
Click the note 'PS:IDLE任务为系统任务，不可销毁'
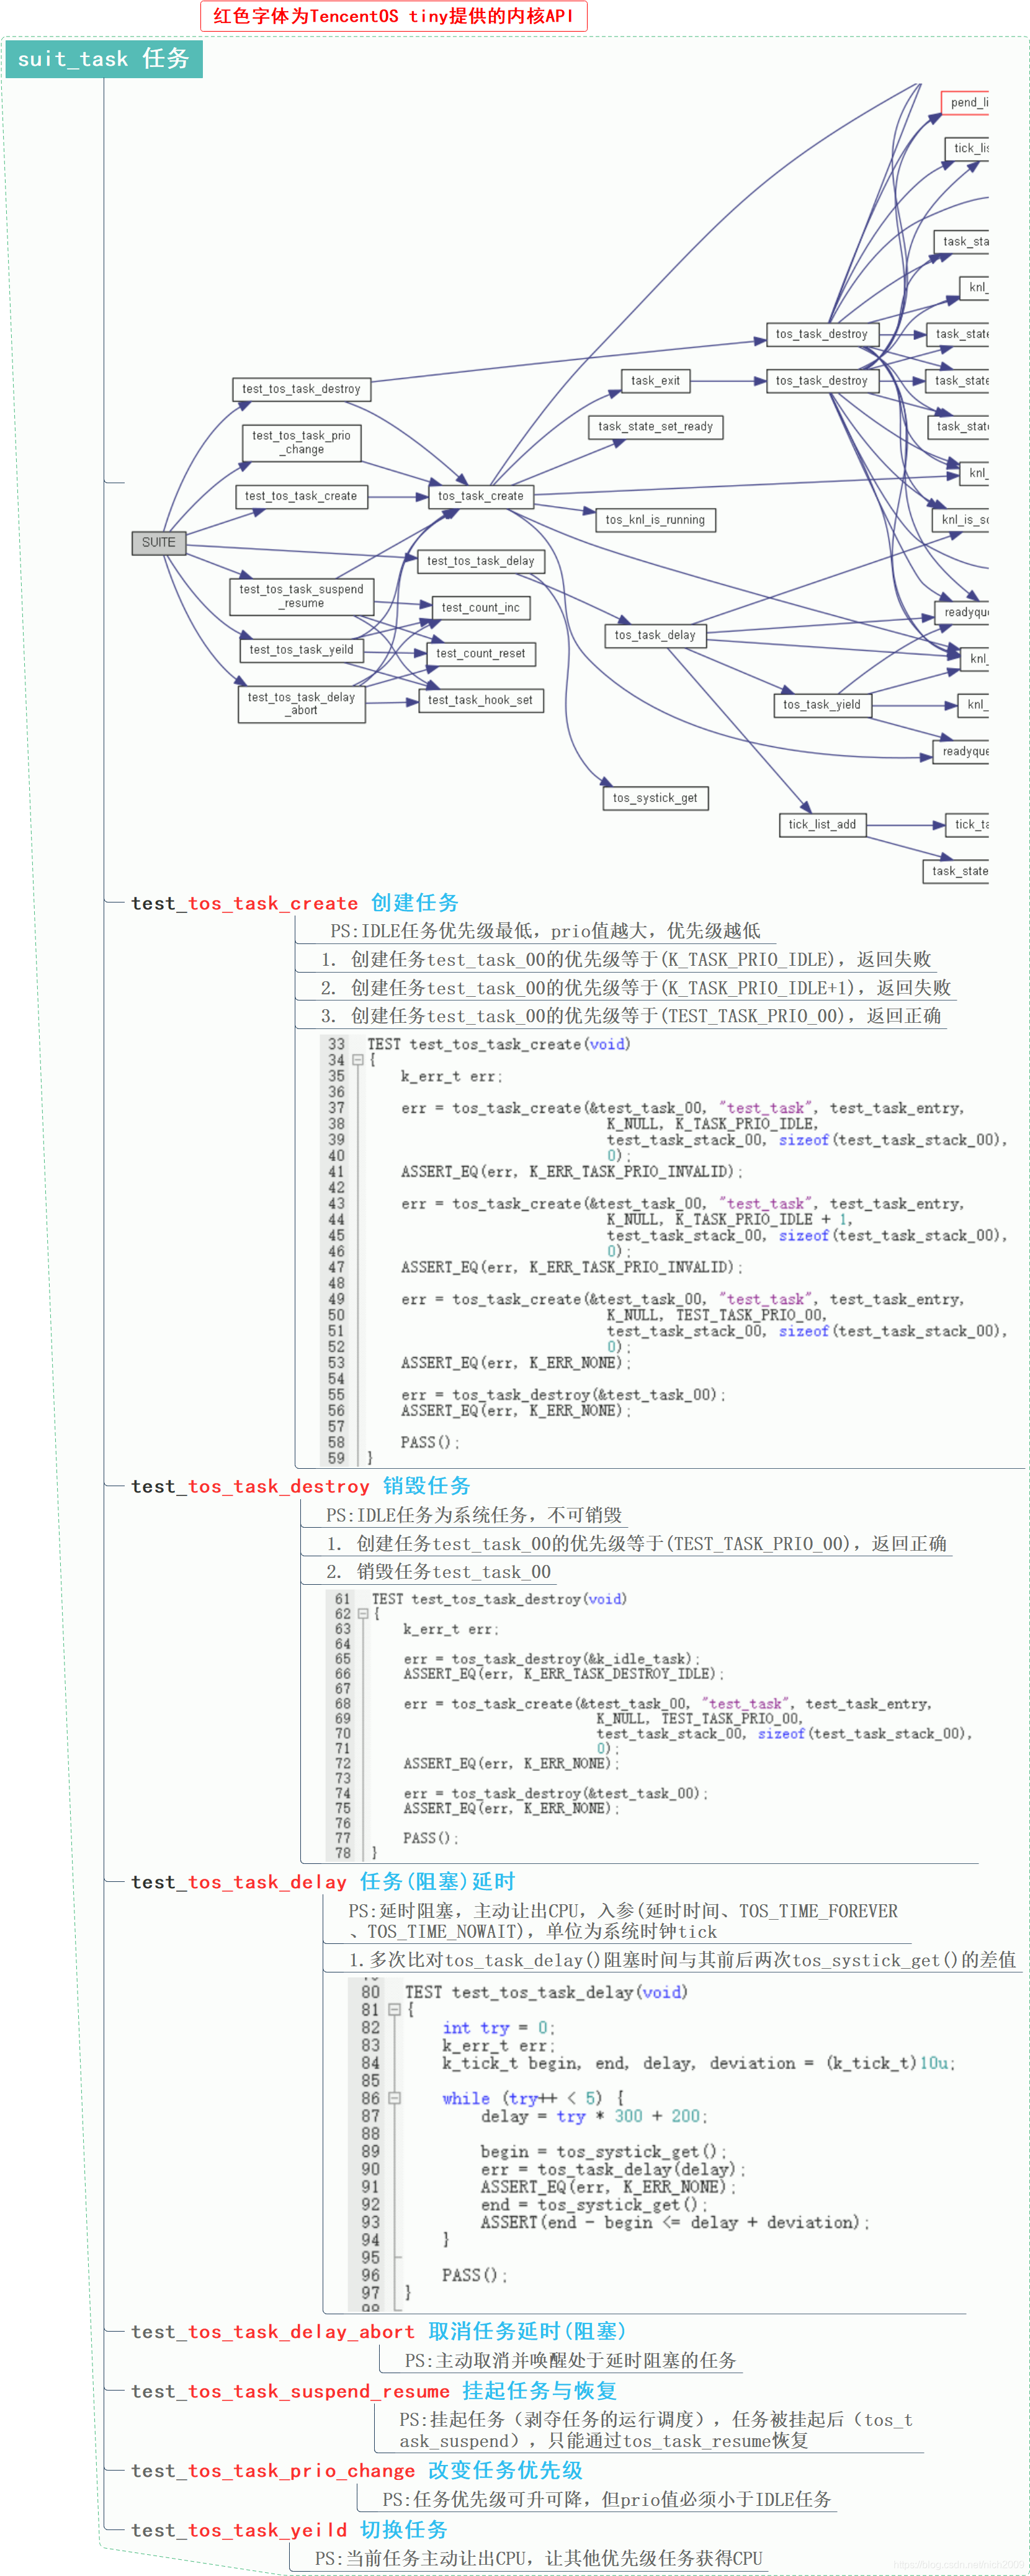474,1515
